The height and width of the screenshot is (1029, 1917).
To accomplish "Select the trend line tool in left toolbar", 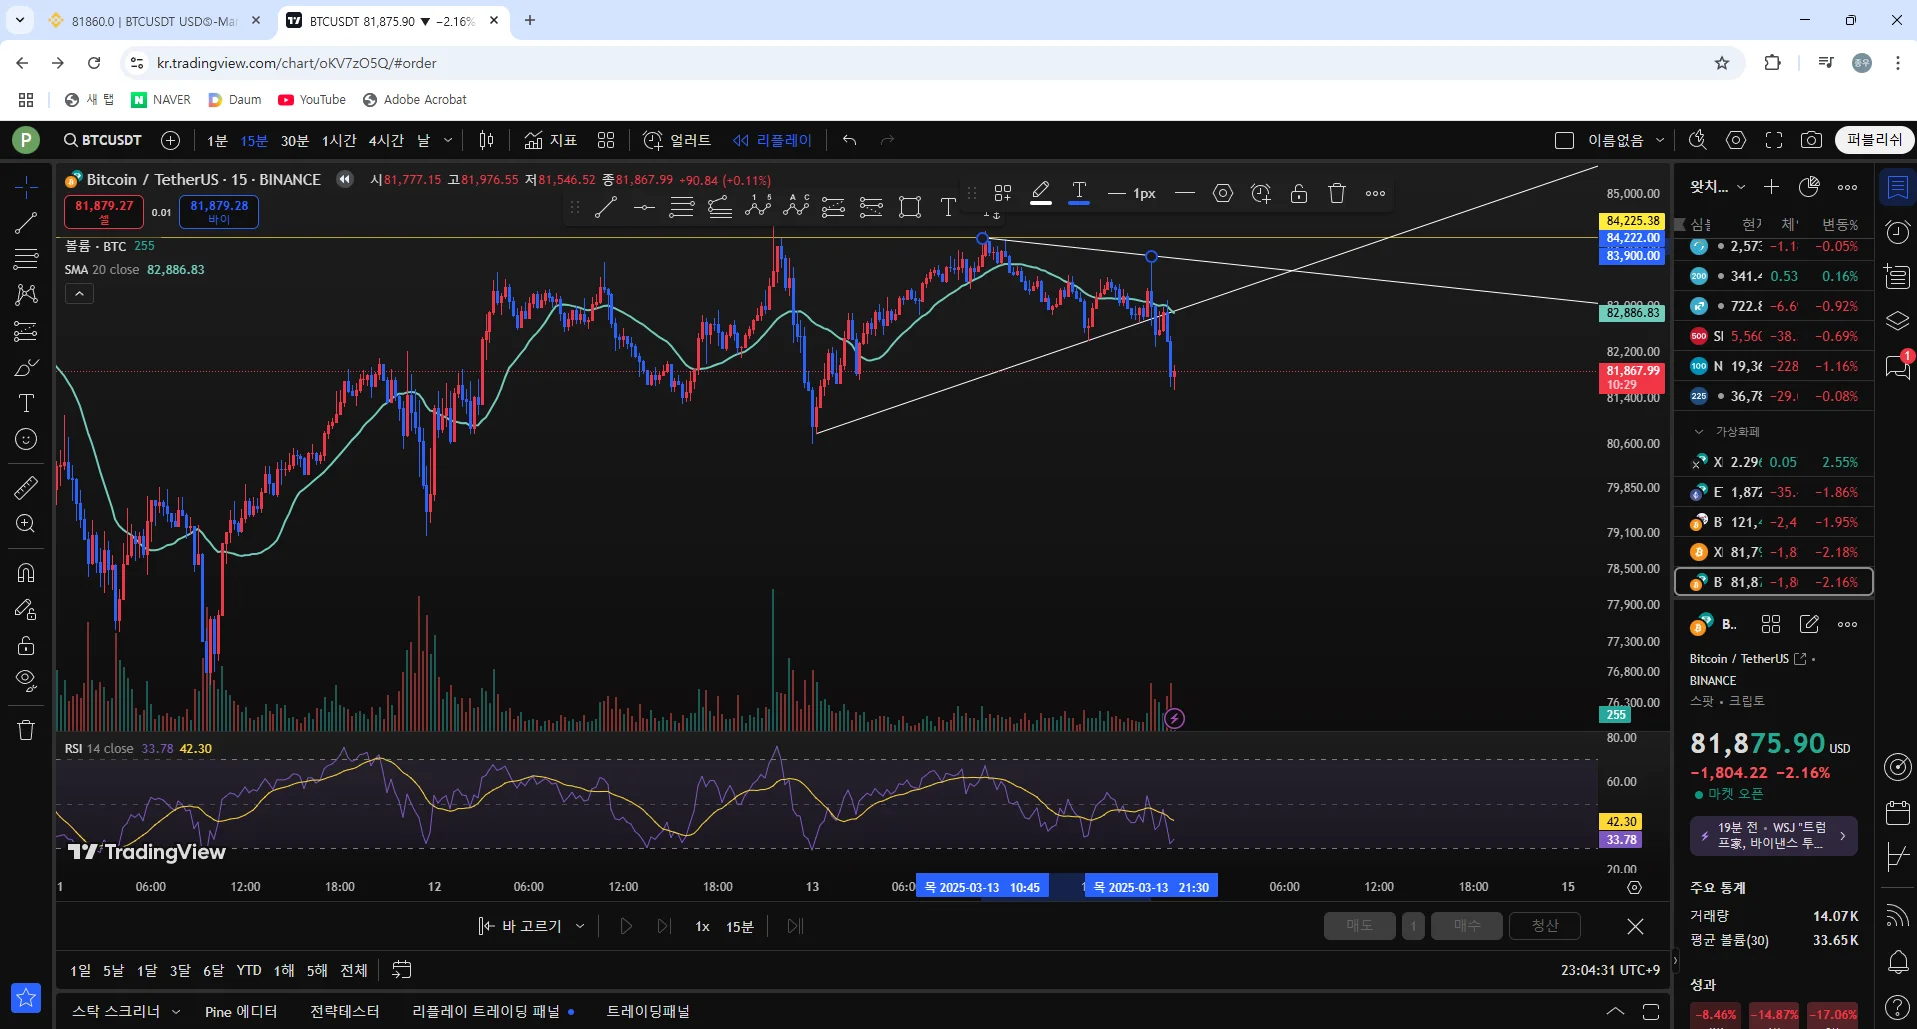I will coord(26,223).
